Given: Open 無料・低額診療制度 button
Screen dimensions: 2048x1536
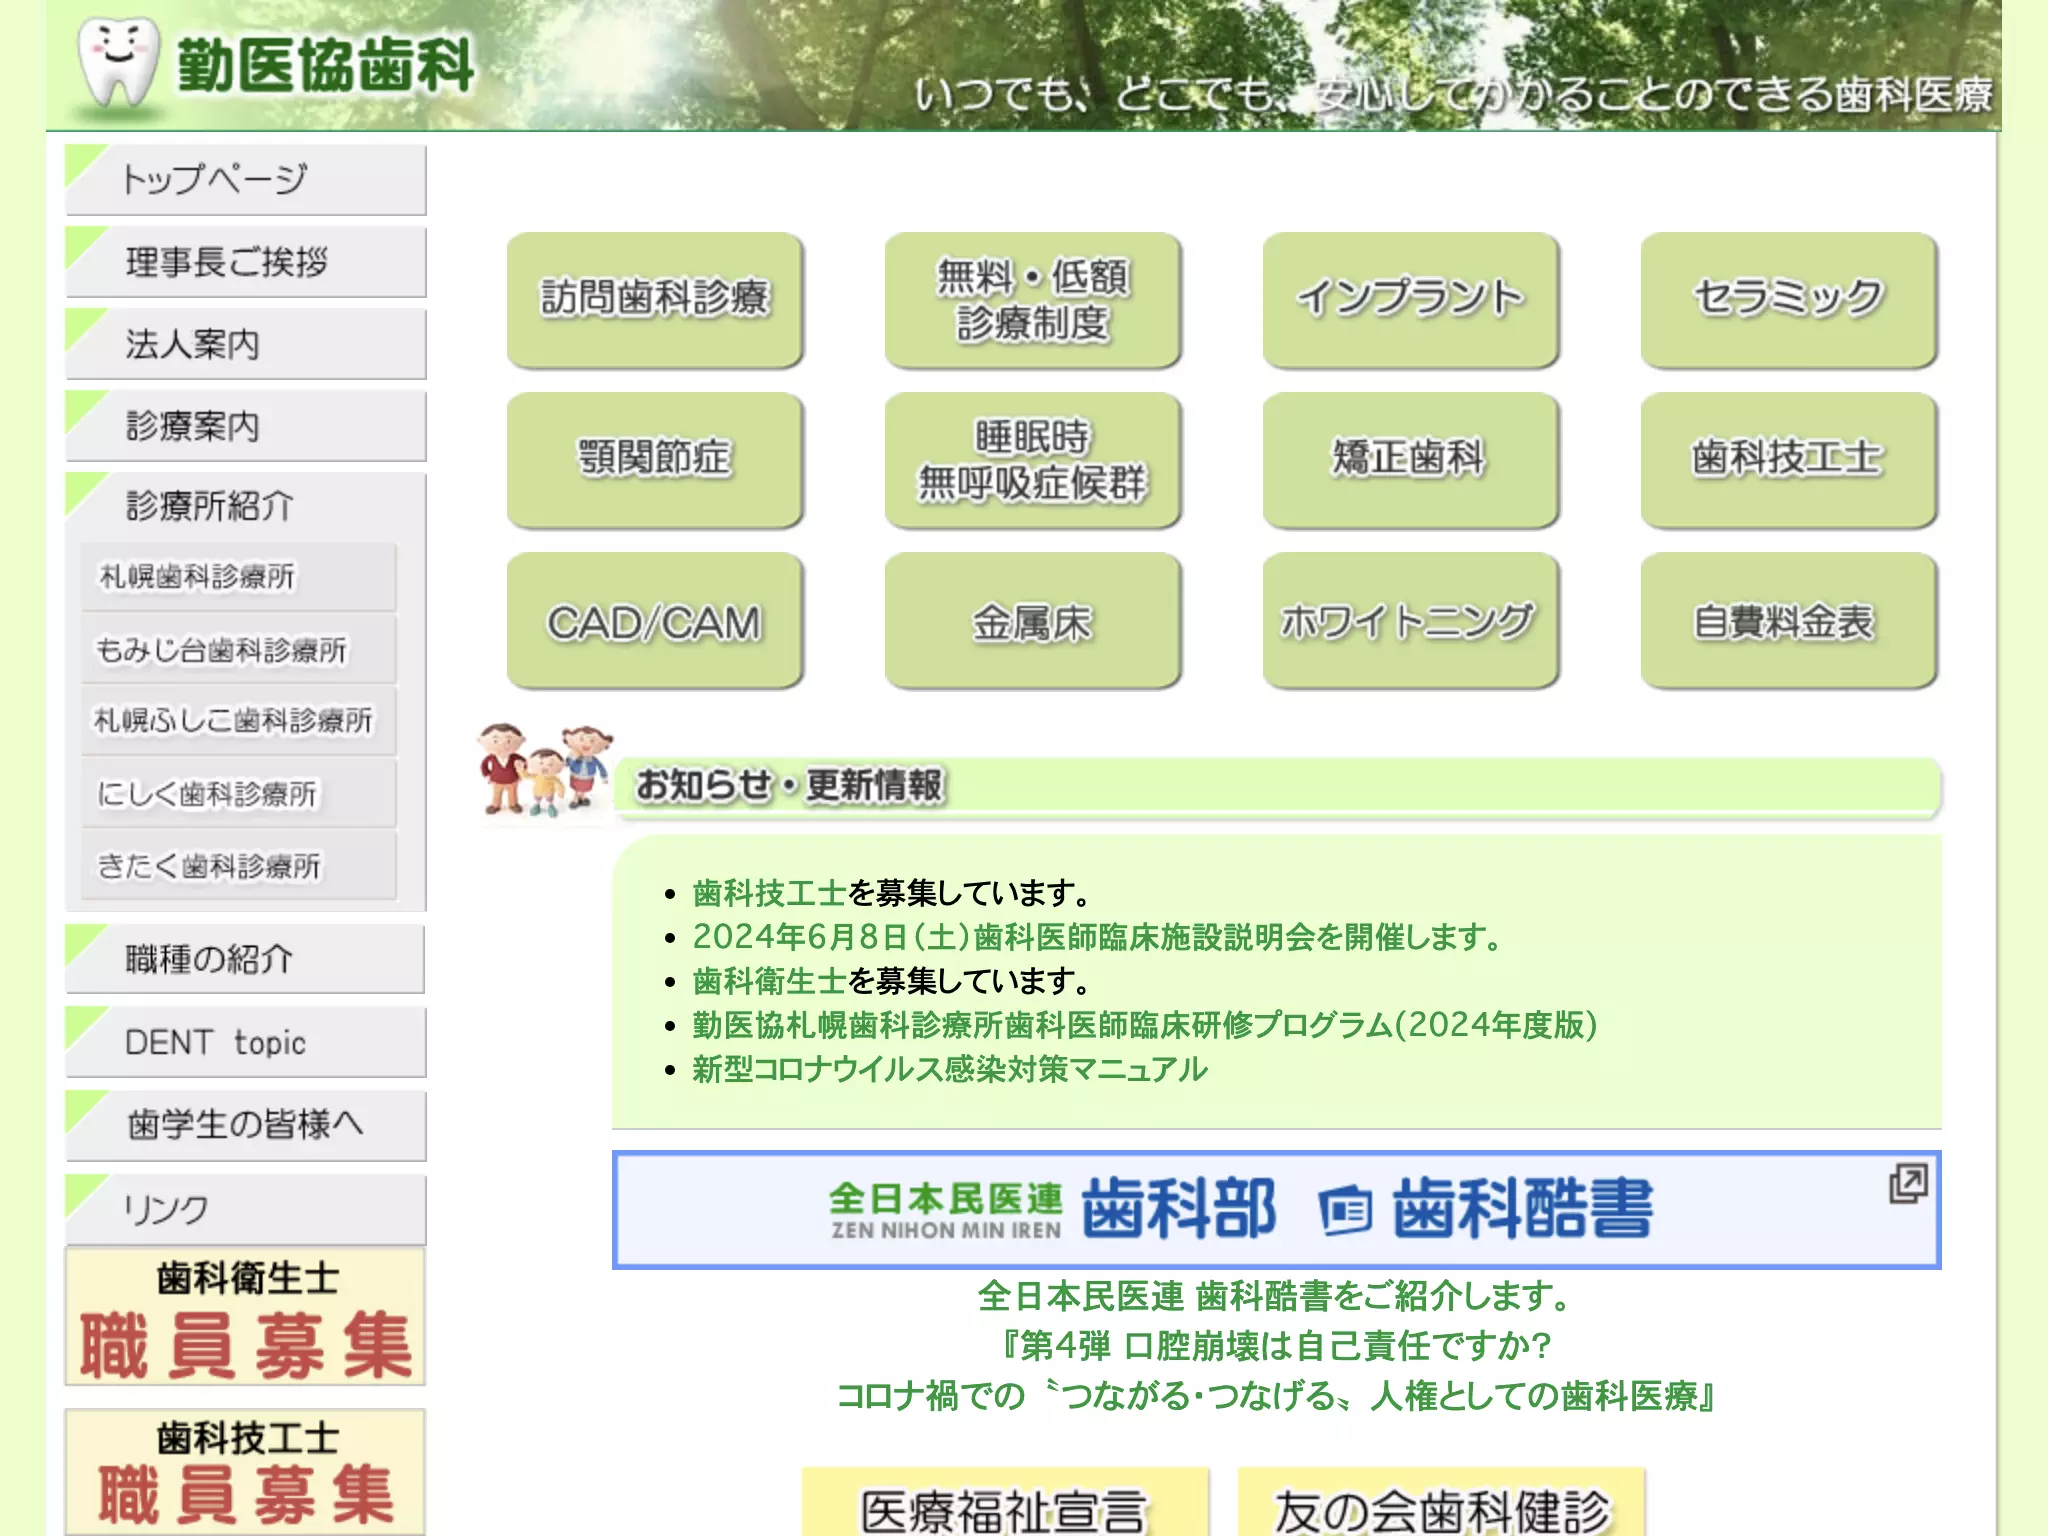Looking at the screenshot, I should (x=1033, y=299).
